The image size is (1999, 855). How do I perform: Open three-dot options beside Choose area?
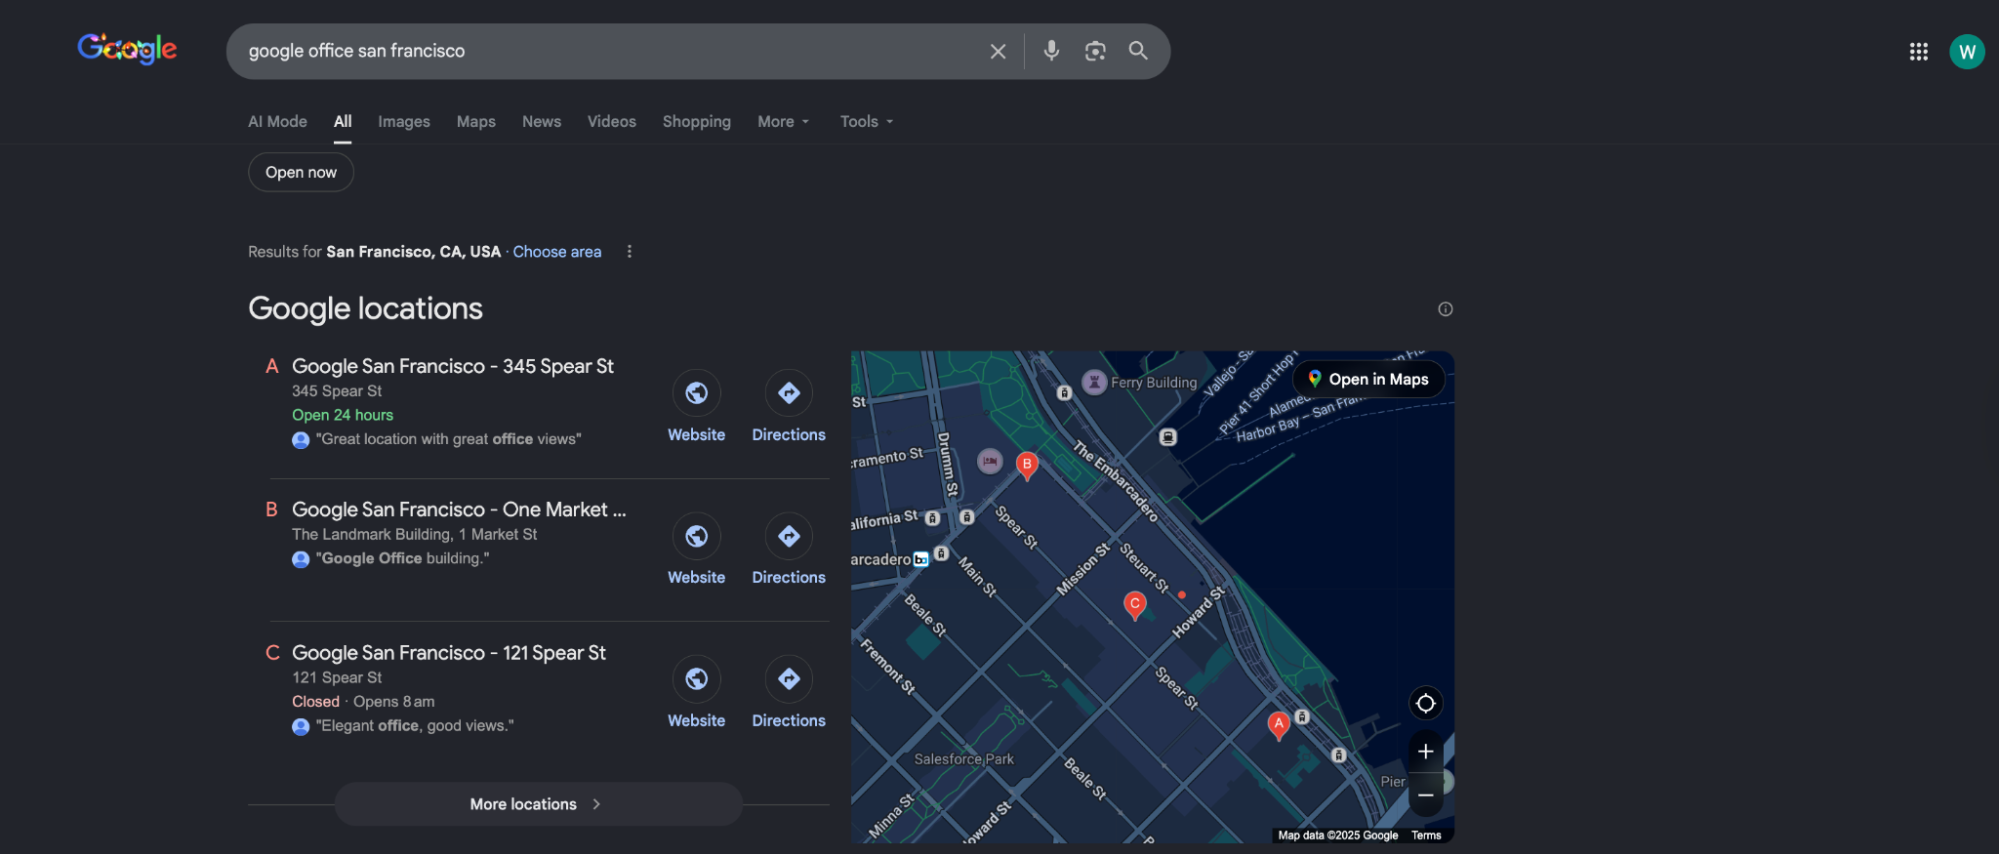pos(629,252)
